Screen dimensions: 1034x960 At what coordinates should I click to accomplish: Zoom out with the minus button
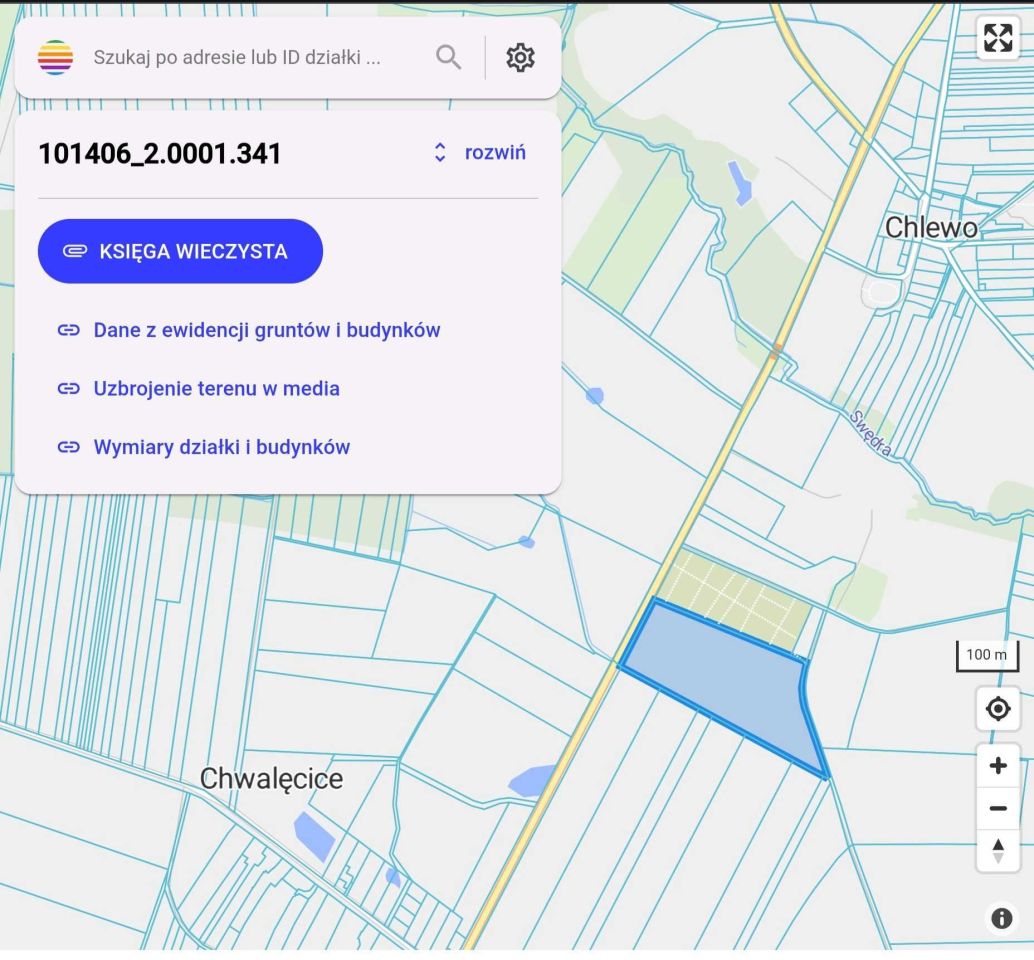click(x=998, y=807)
